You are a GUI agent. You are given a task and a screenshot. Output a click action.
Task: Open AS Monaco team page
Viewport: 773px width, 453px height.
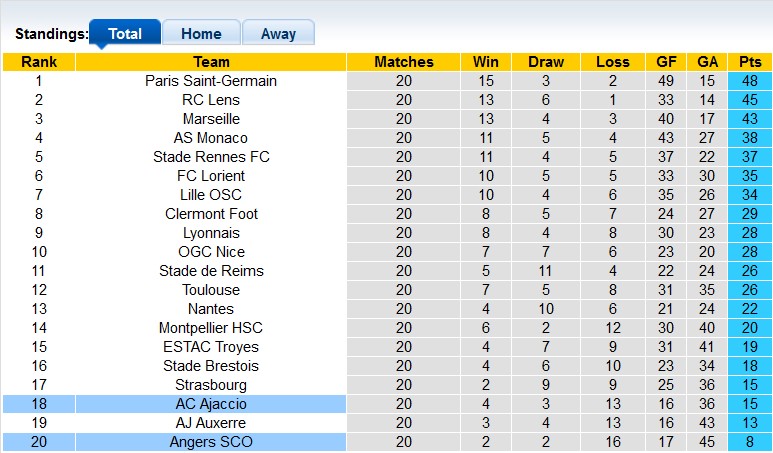(x=211, y=138)
